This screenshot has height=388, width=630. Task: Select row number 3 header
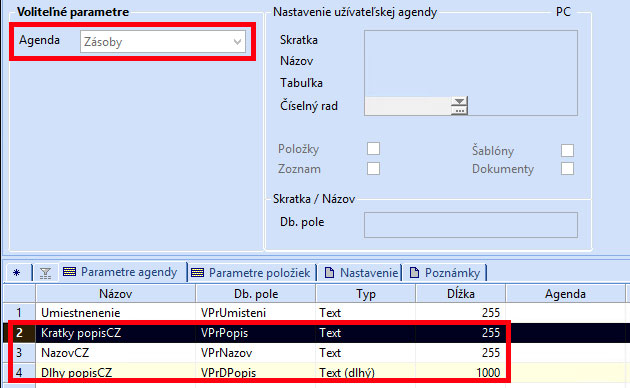pyautogui.click(x=19, y=353)
